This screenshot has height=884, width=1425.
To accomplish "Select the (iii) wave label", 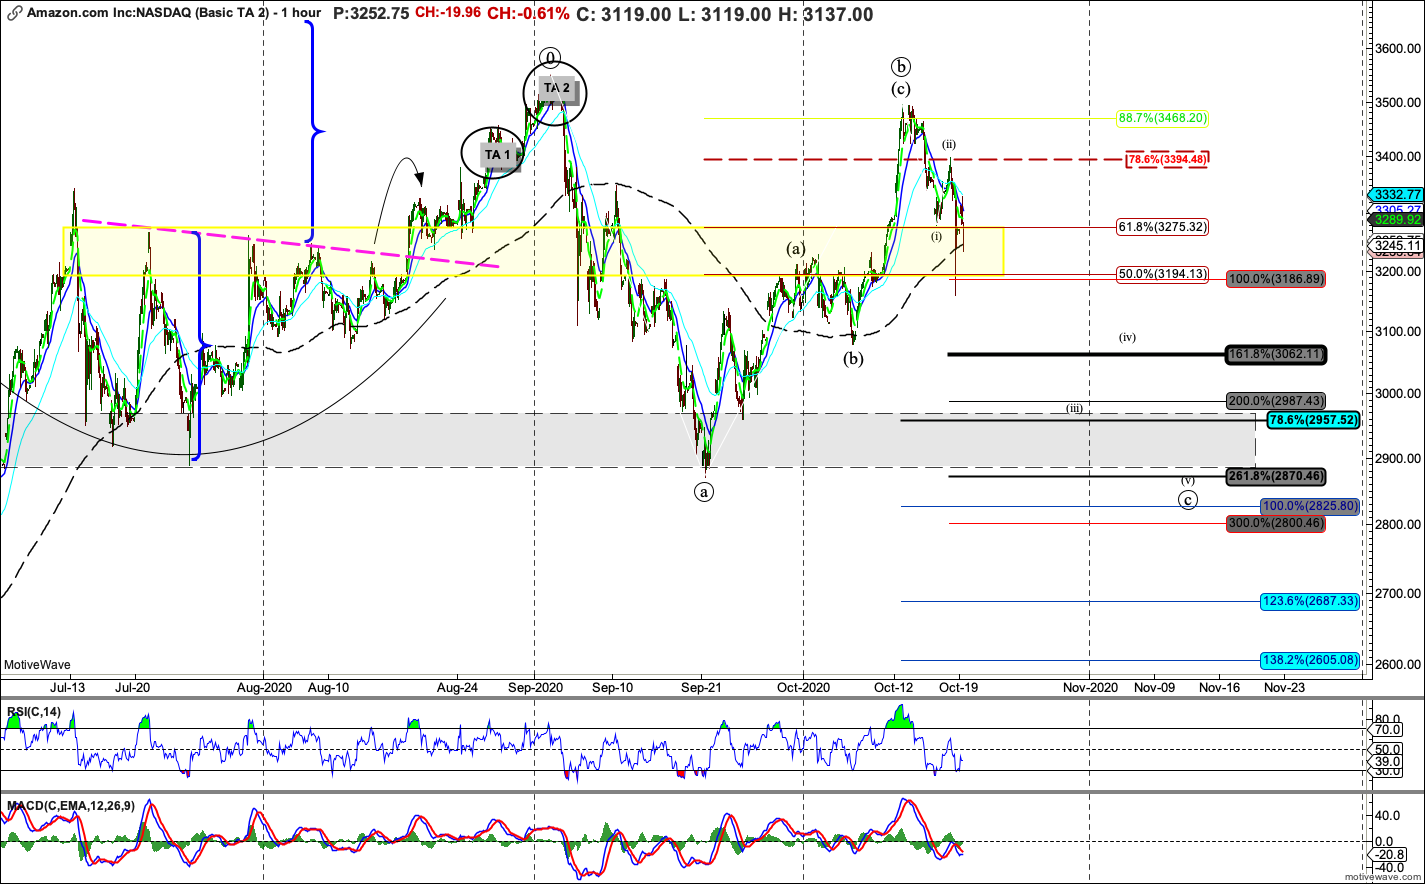I will 1074,408.
